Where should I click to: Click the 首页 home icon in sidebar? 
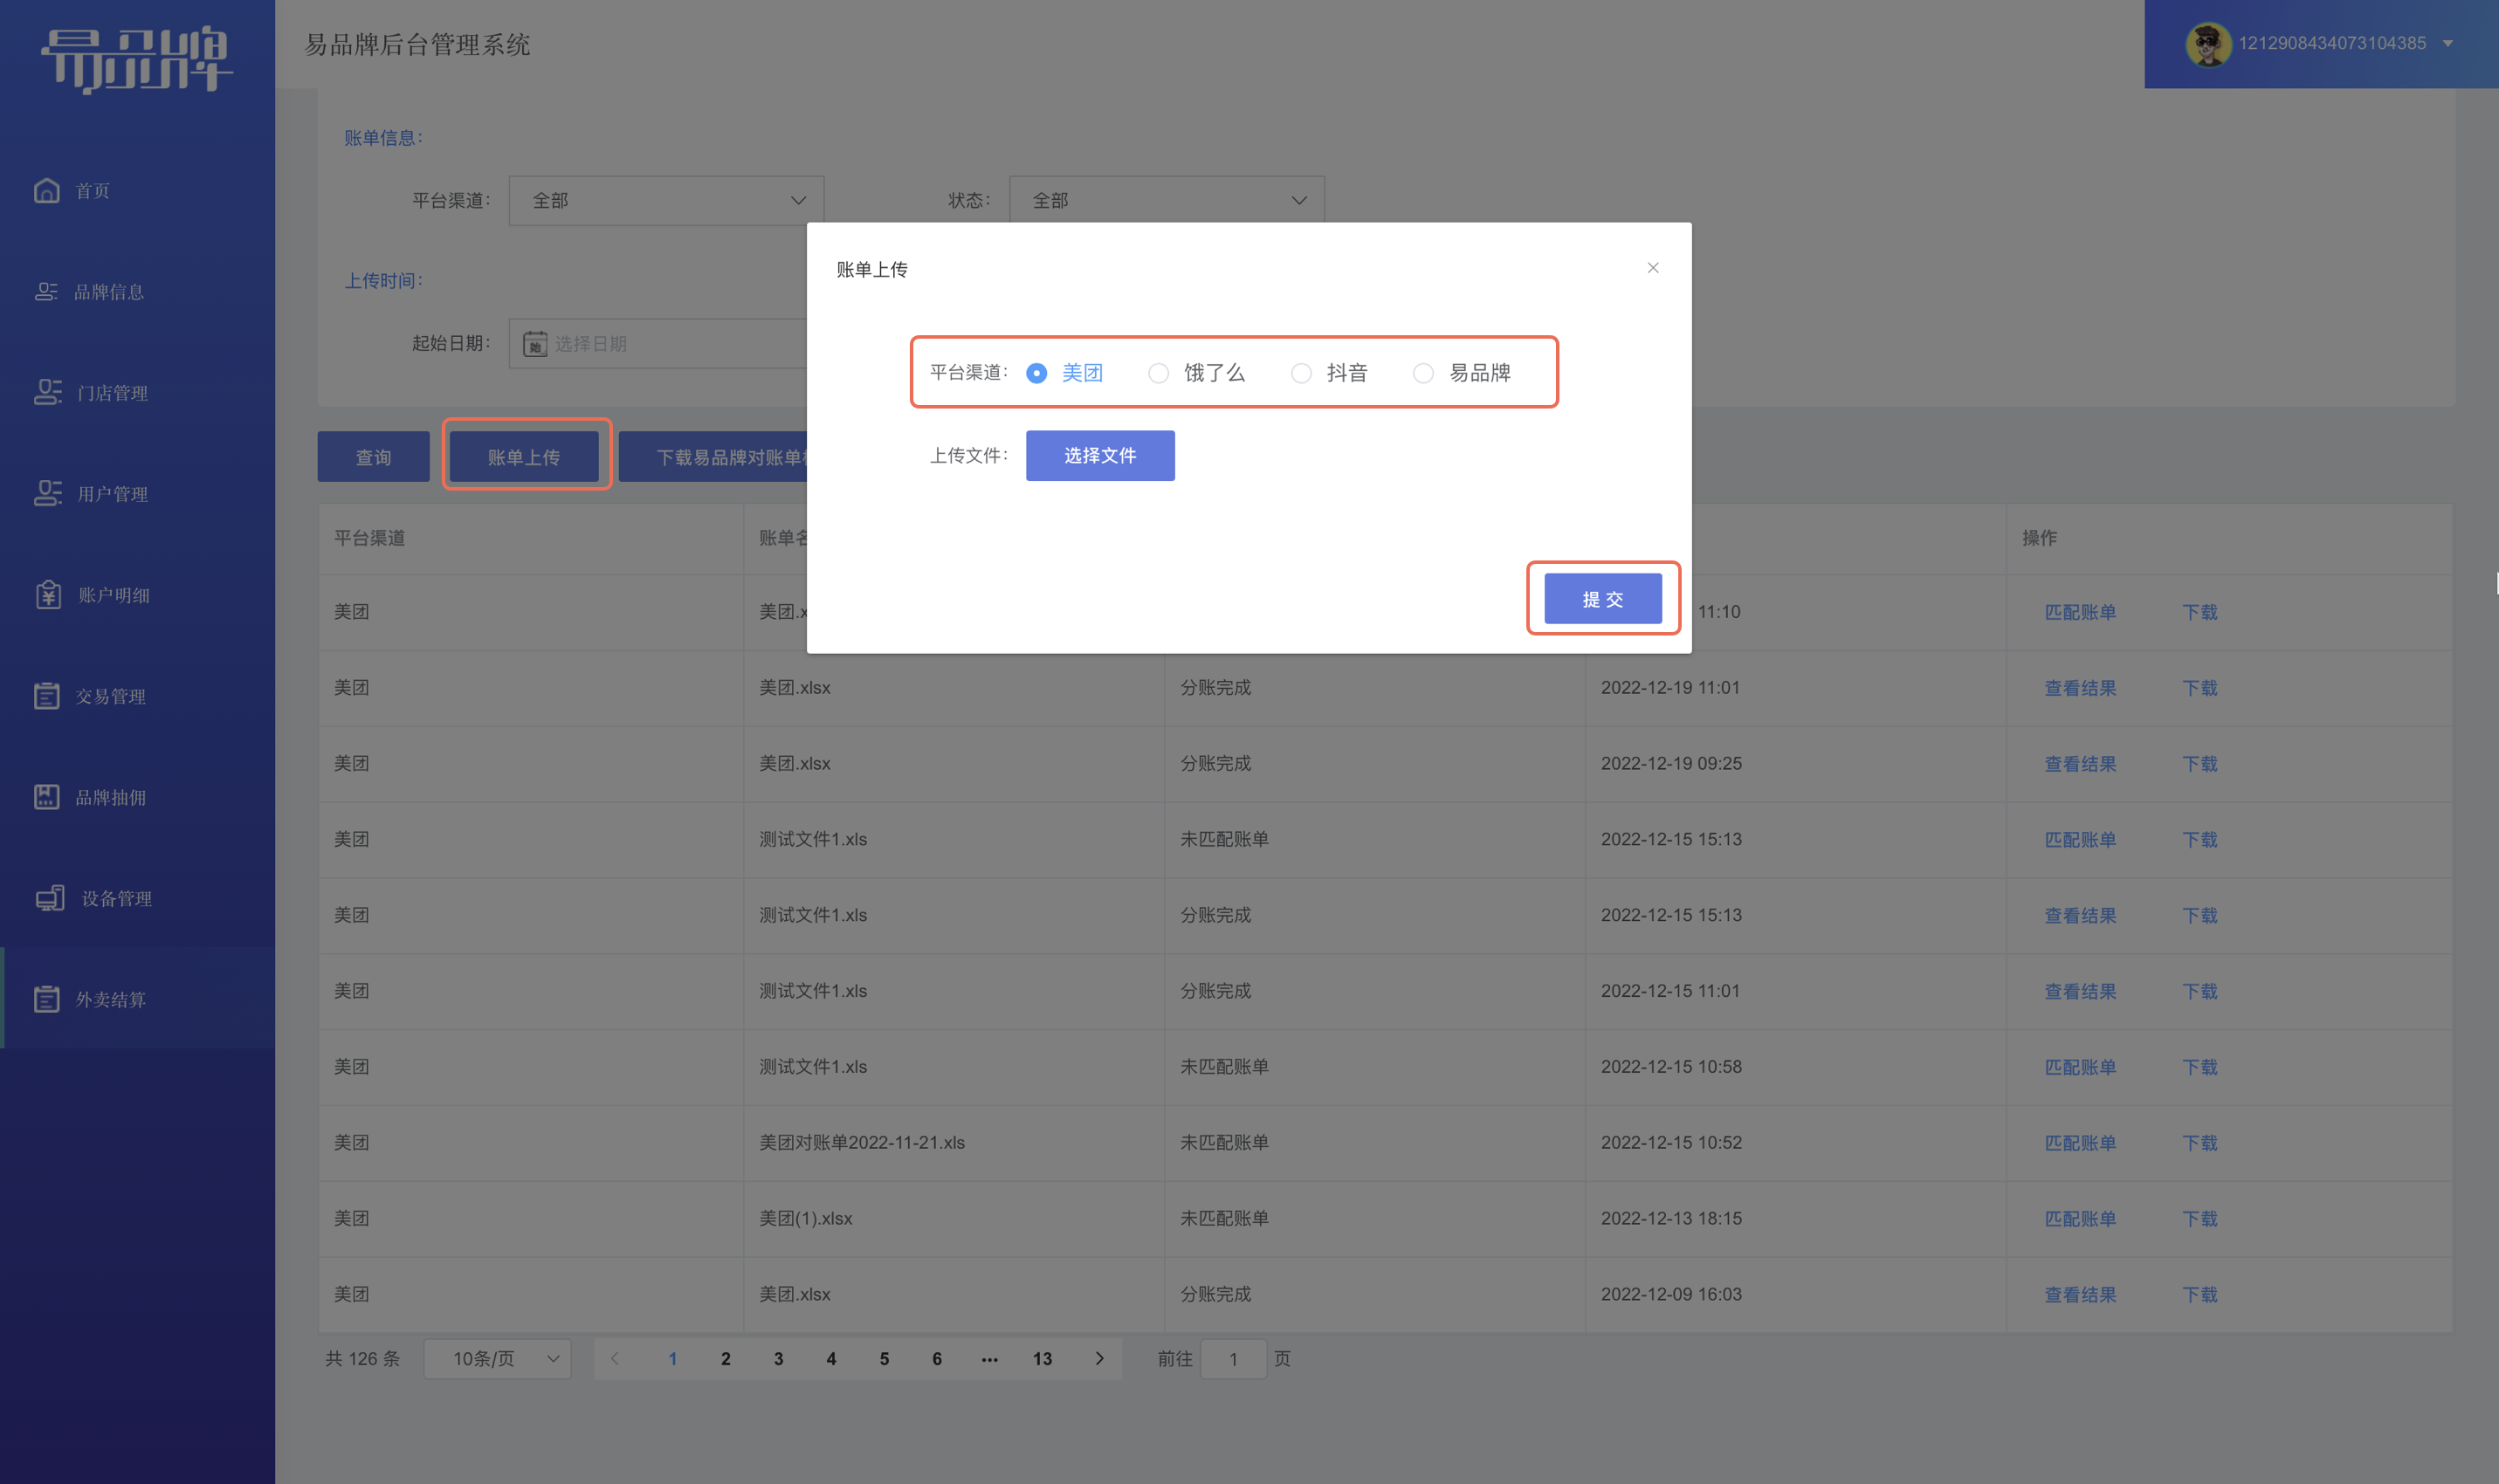[47, 190]
